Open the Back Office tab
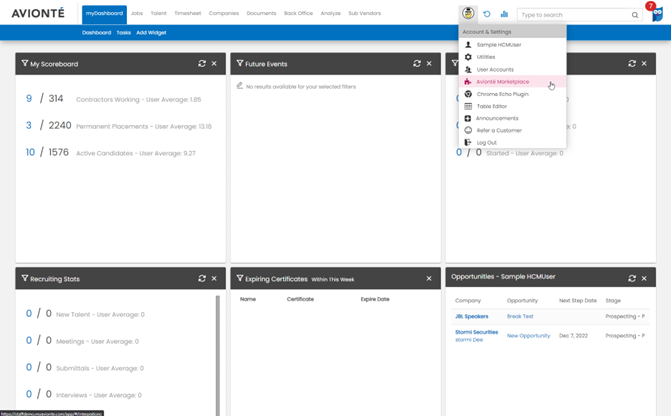This screenshot has width=671, height=416. 298,13
